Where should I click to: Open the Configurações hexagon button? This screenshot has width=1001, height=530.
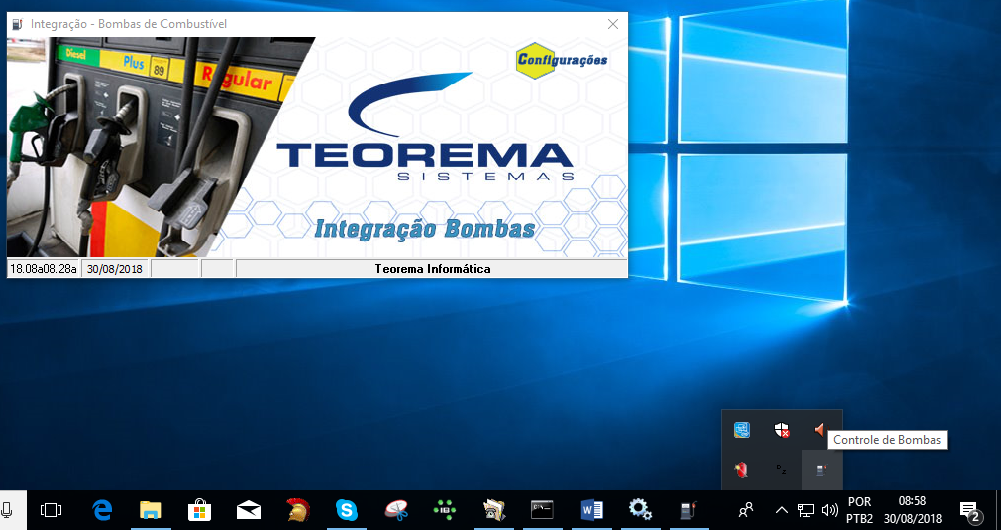tap(562, 60)
